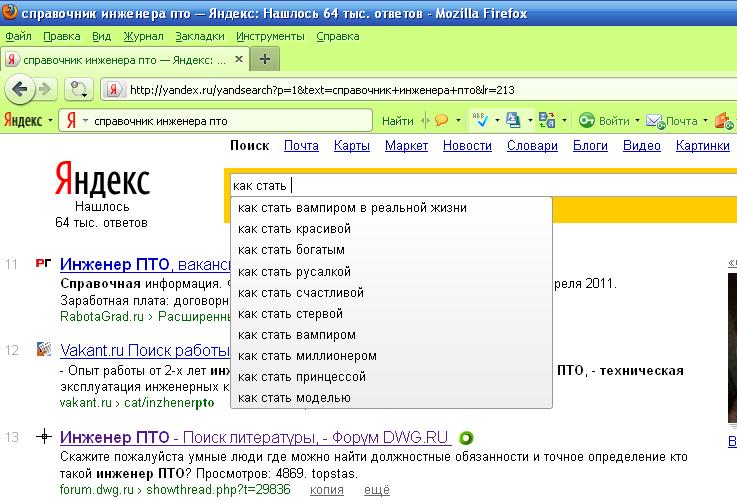Open the 'копия' cached link under result 13
This screenshot has width=737, height=501.
pyautogui.click(x=327, y=490)
